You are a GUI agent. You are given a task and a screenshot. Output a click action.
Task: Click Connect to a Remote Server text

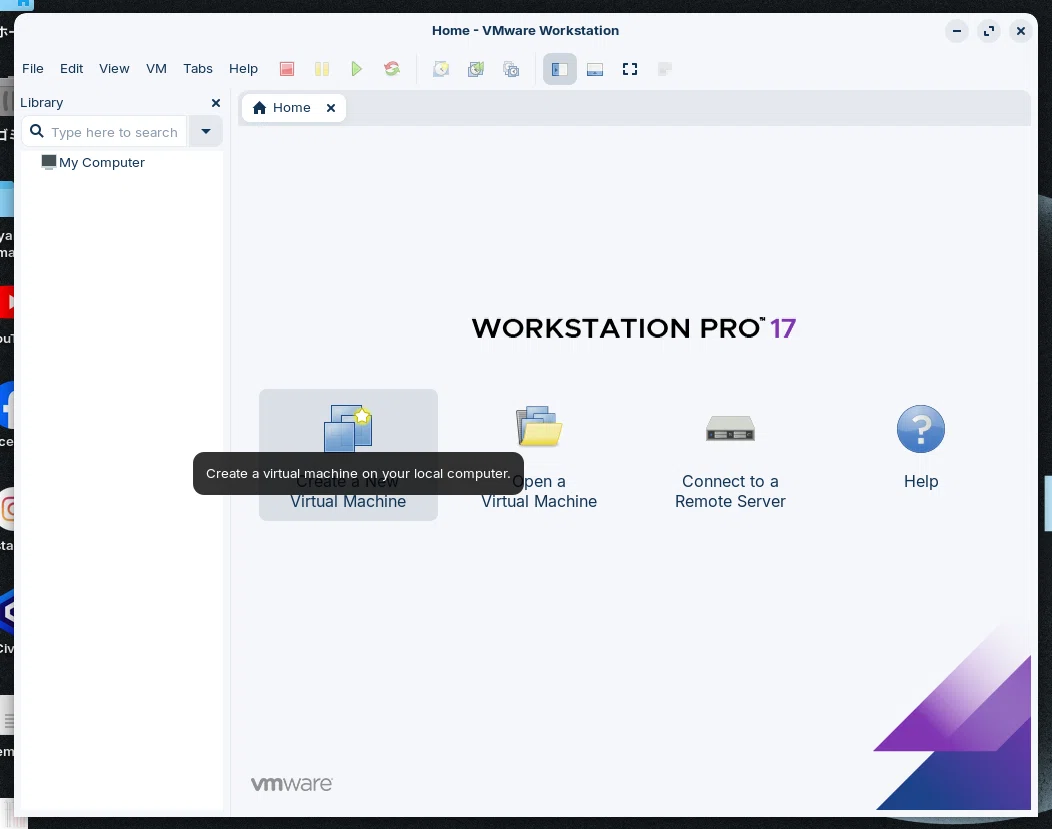pos(731,492)
